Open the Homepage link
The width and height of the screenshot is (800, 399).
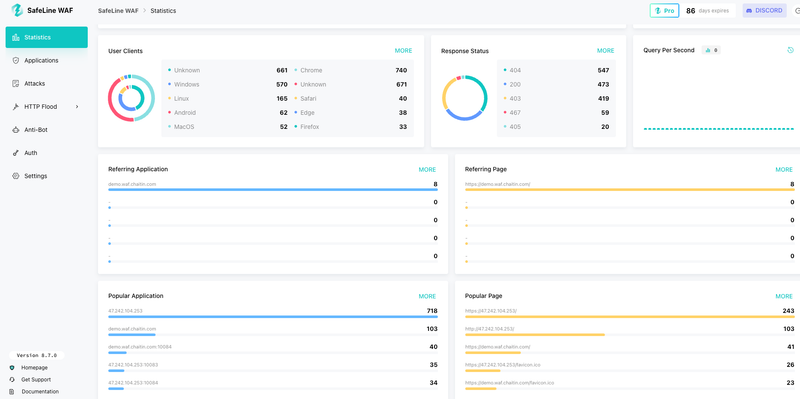(34, 367)
